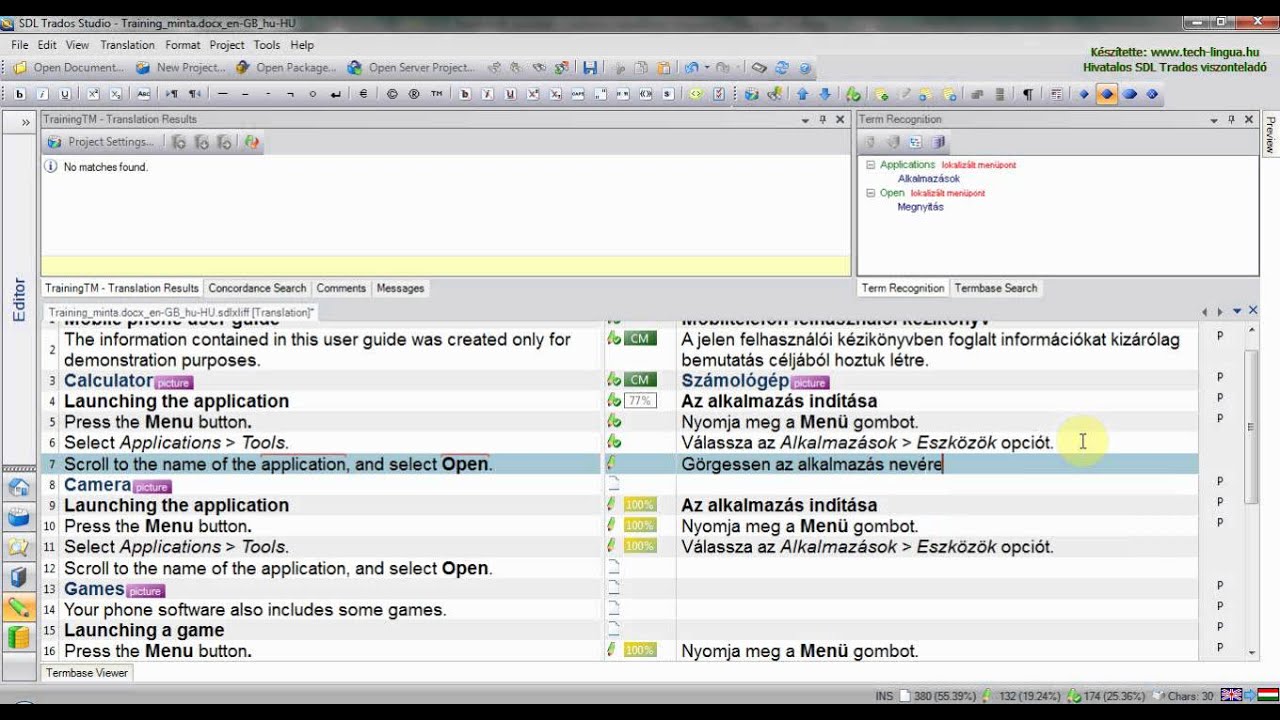This screenshot has width=1280, height=720.
Task: Collapse the Open term entry
Action: click(x=870, y=193)
